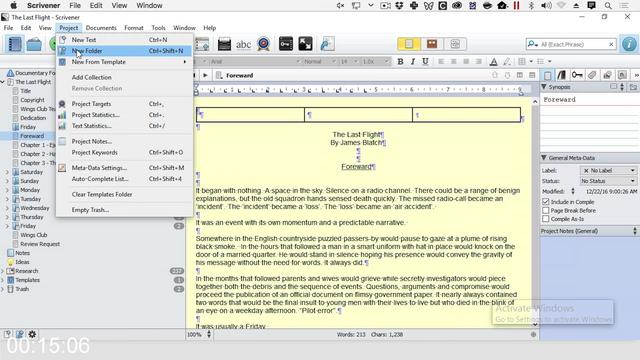Select Empty Trash menu item
The image size is (640, 360).
point(124,210)
